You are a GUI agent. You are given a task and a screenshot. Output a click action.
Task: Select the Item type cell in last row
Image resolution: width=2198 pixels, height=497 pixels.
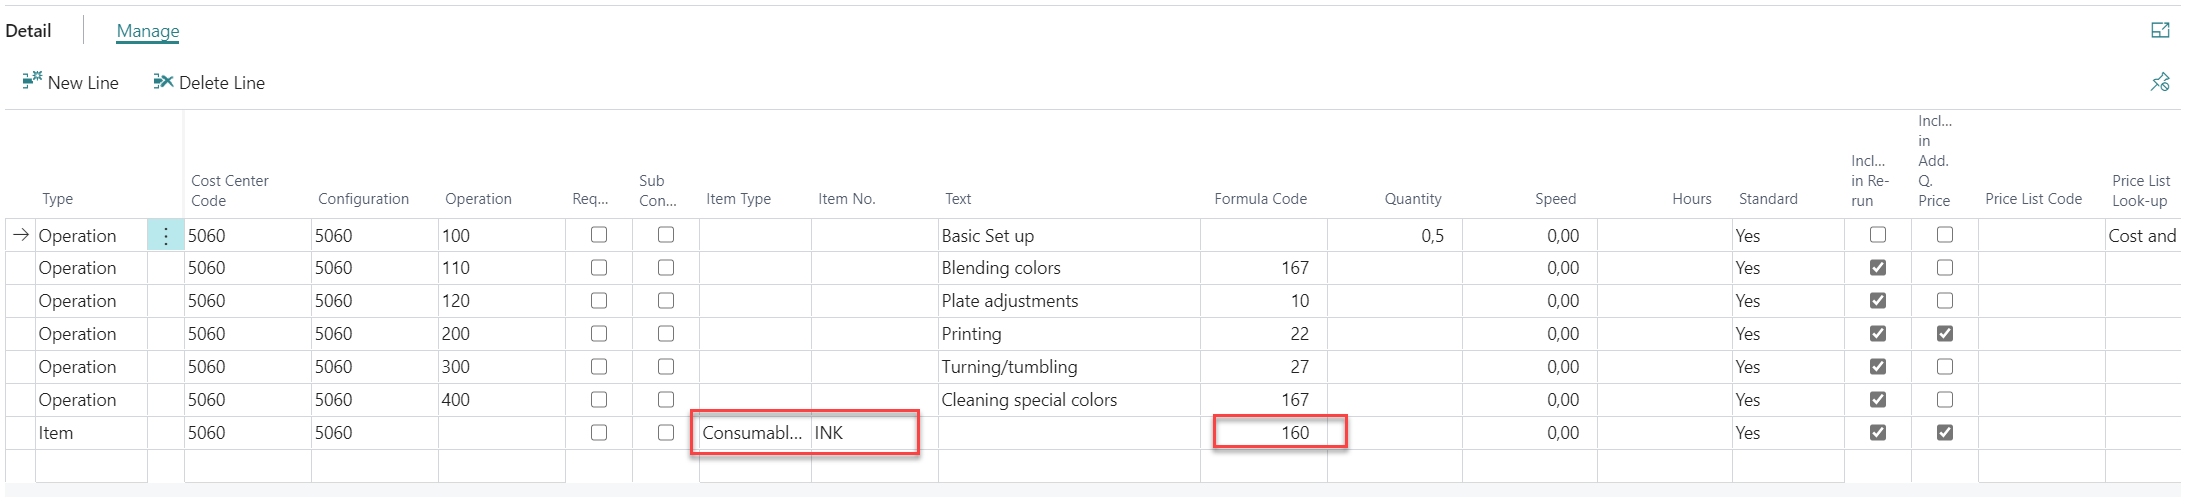click(91, 433)
